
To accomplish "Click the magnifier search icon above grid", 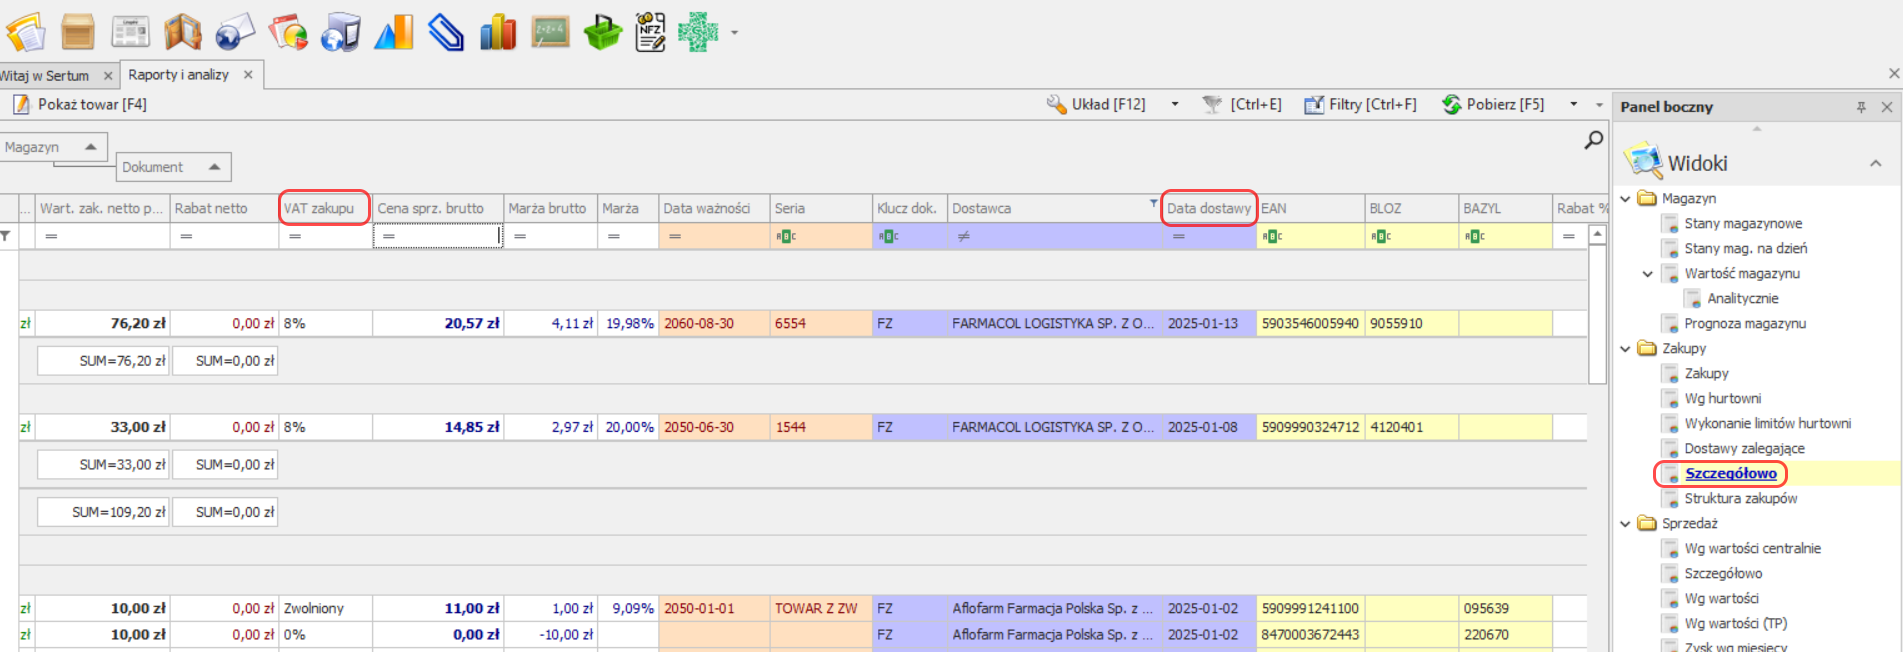I will (x=1593, y=141).
